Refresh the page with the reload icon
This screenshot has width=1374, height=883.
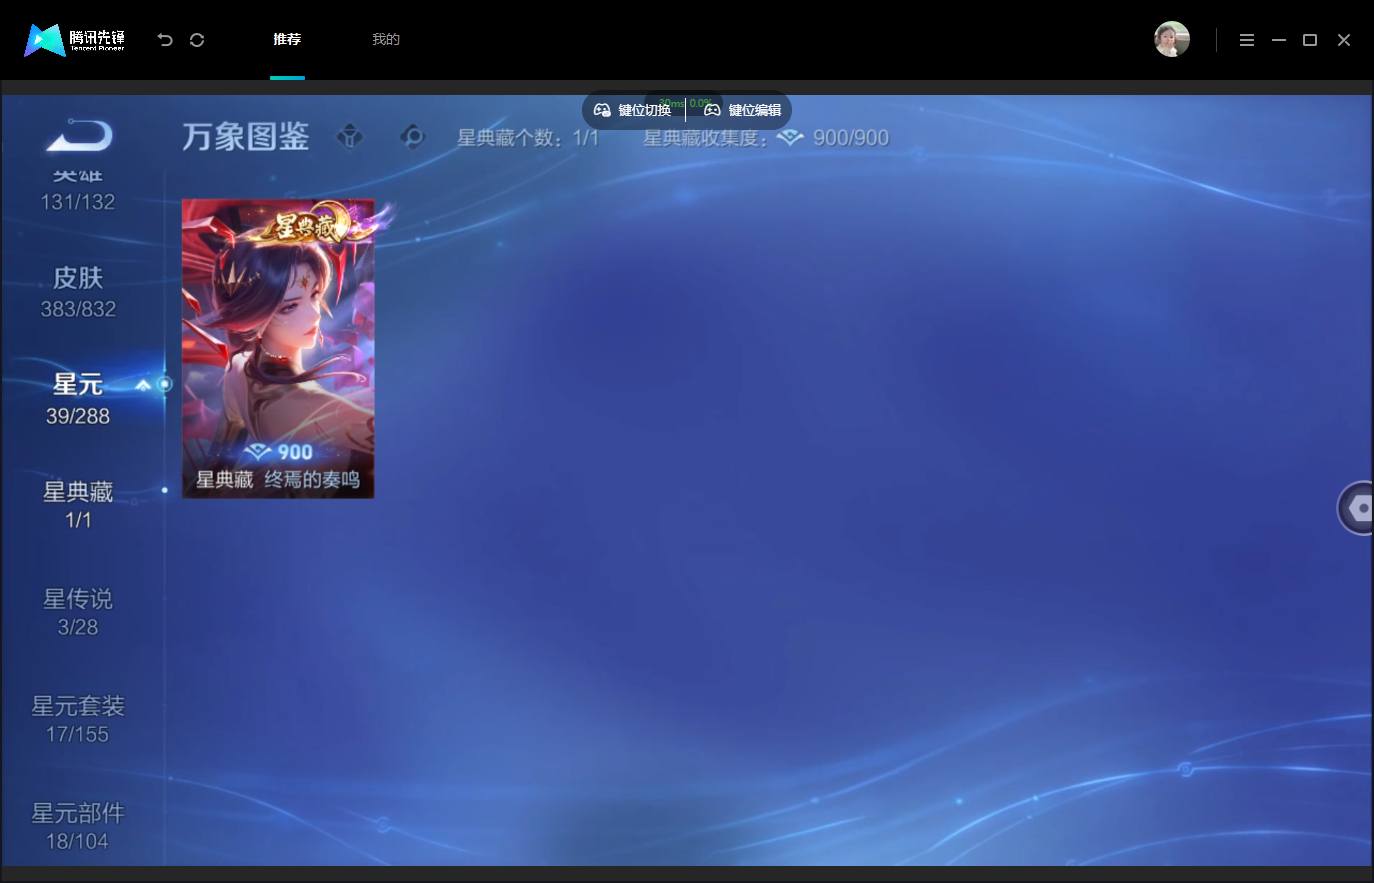point(197,40)
